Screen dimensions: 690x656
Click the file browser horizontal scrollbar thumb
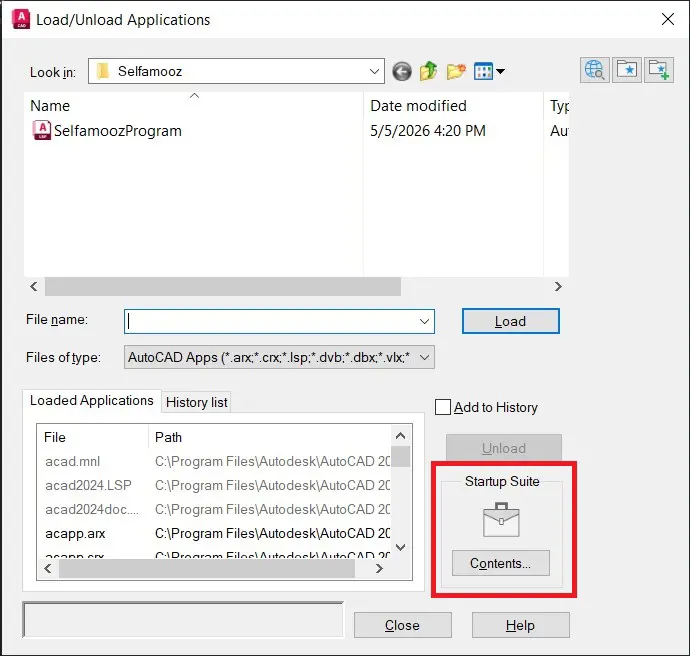223,286
